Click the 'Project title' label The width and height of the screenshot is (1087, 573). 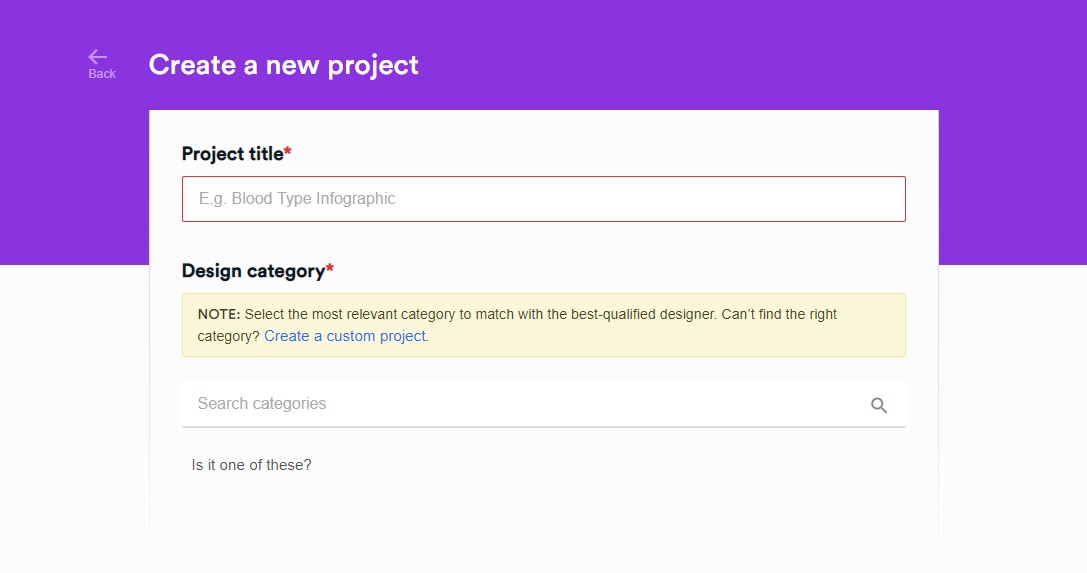232,154
